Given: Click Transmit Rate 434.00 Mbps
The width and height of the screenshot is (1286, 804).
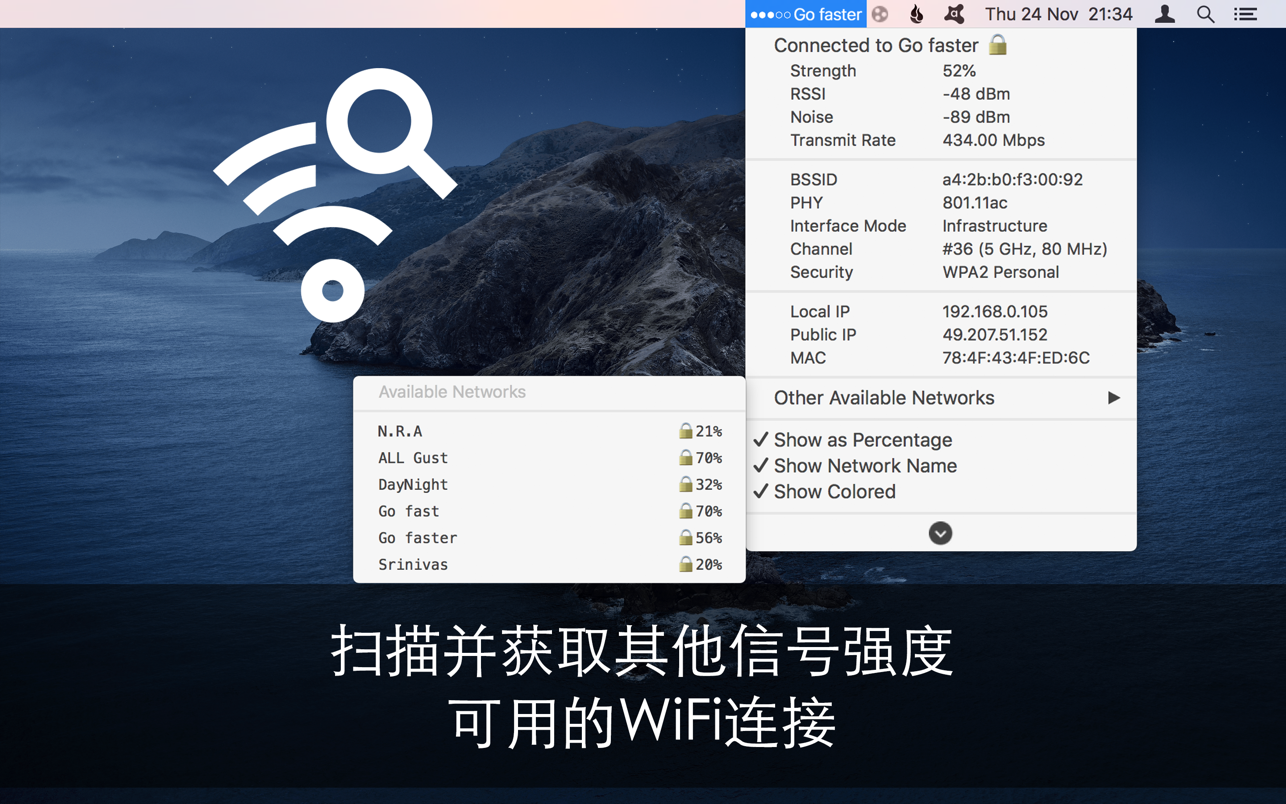Looking at the screenshot, I should [x=993, y=140].
